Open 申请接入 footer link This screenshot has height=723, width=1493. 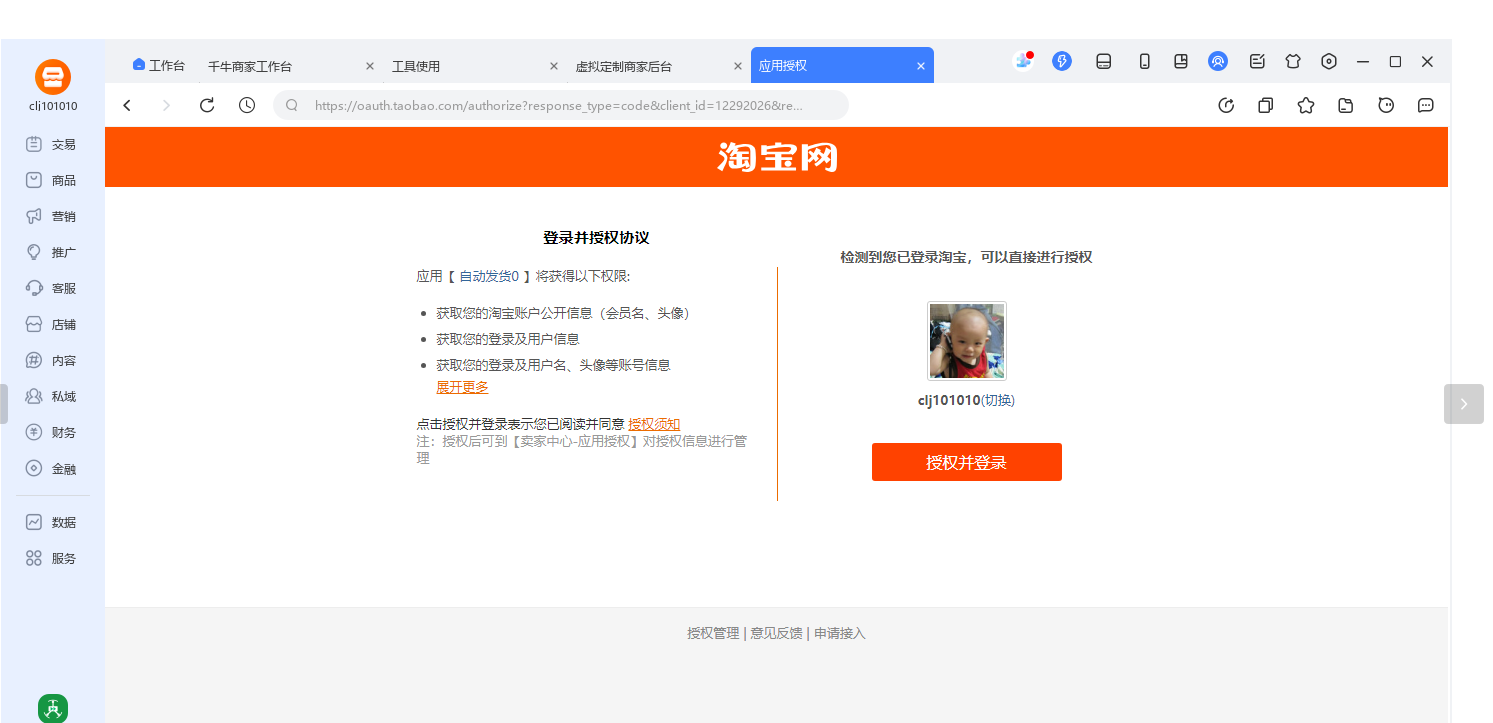(x=840, y=633)
